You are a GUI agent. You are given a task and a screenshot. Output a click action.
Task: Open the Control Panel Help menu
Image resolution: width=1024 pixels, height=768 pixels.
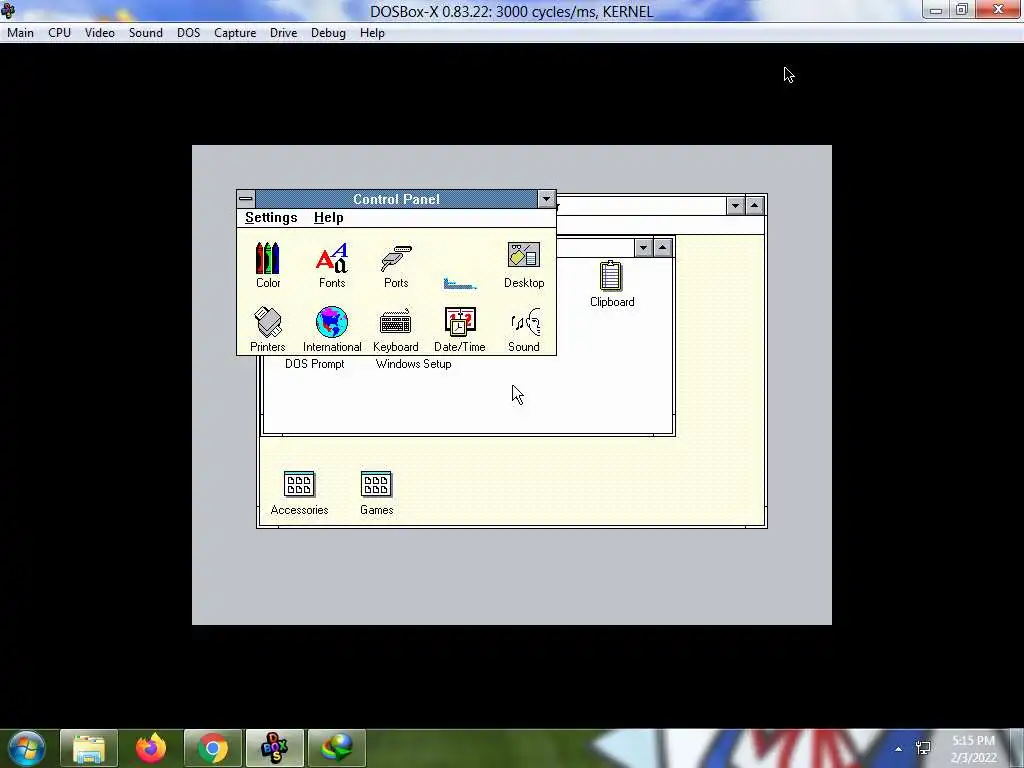328,217
